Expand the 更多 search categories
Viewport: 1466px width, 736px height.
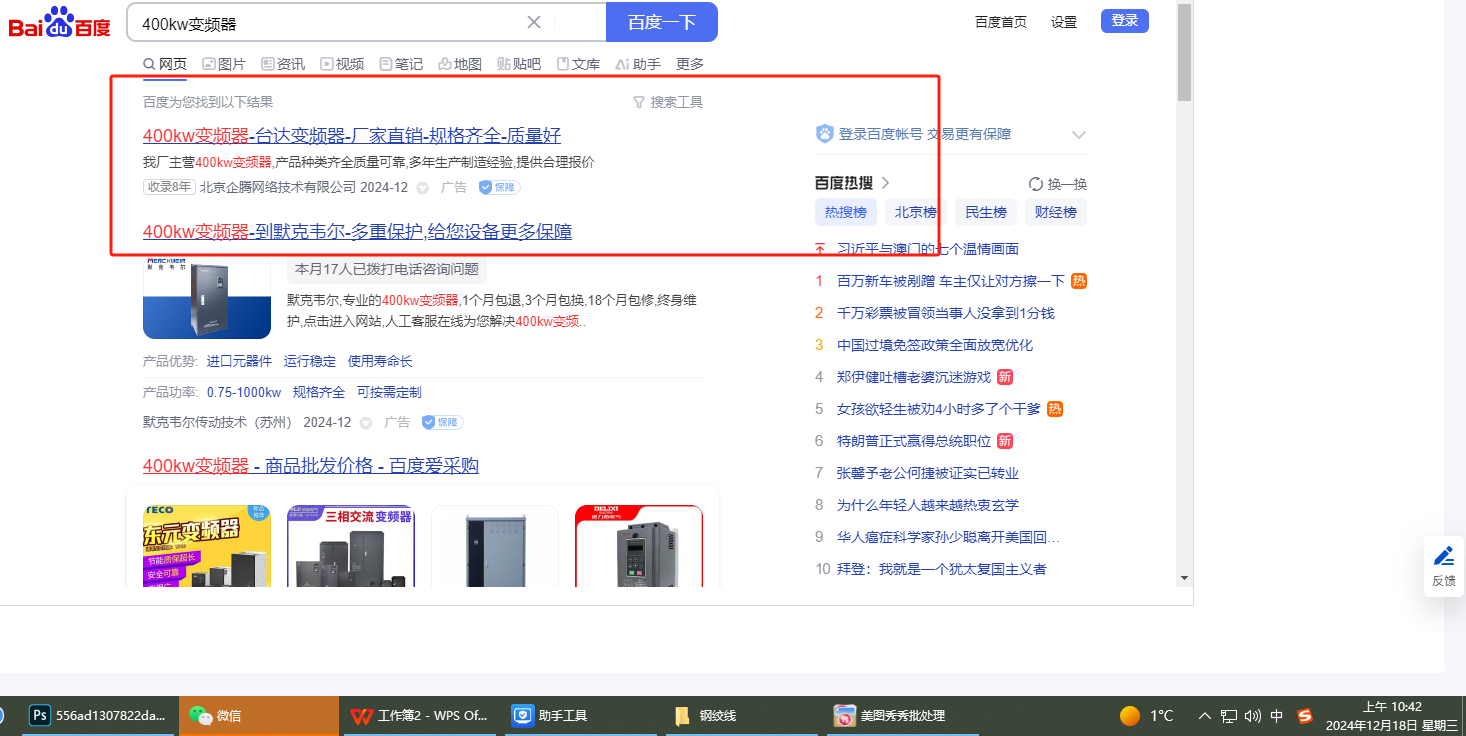tap(689, 64)
